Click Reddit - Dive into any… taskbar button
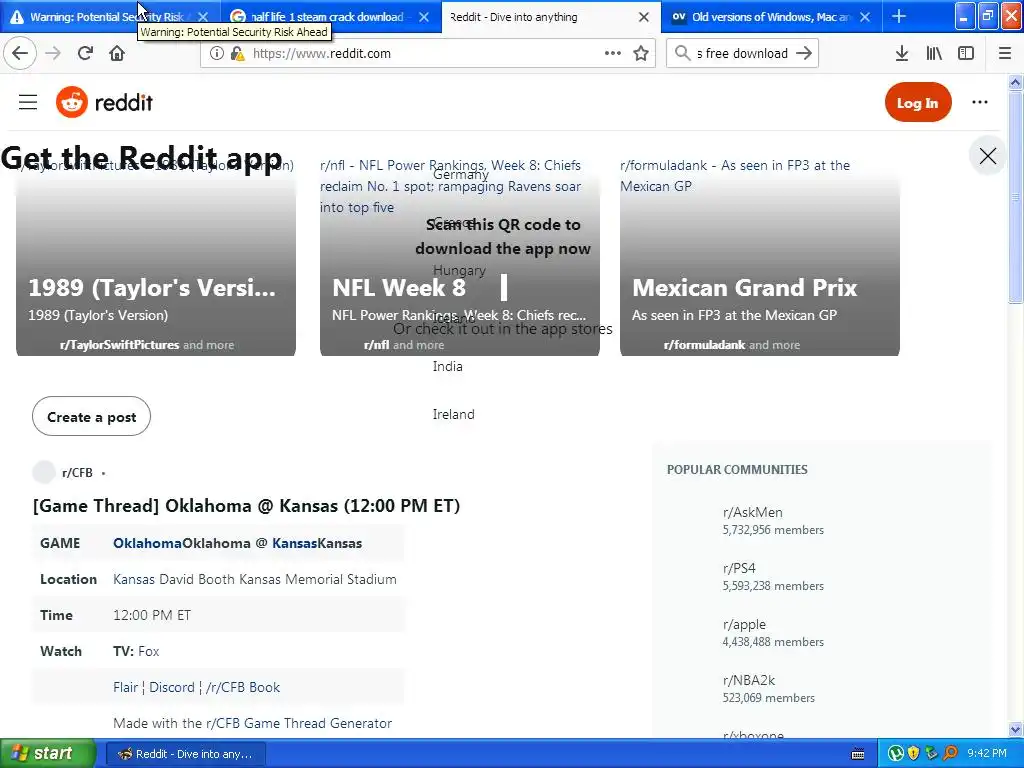The height and width of the screenshot is (768, 1024). click(x=185, y=754)
